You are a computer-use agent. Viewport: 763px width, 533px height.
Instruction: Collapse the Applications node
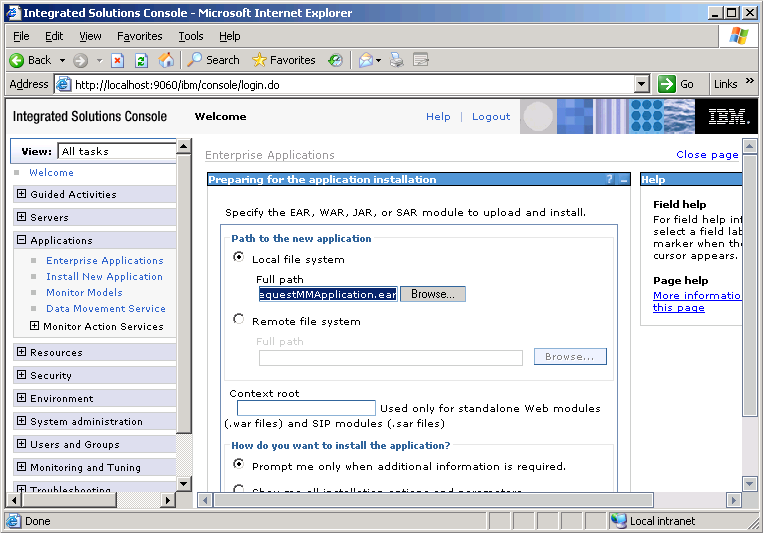[21, 239]
